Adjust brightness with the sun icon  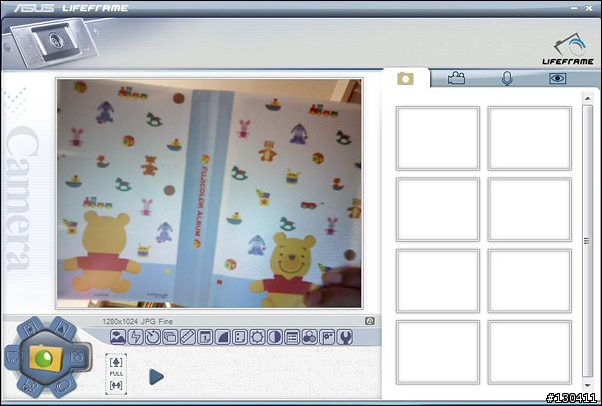(x=257, y=337)
